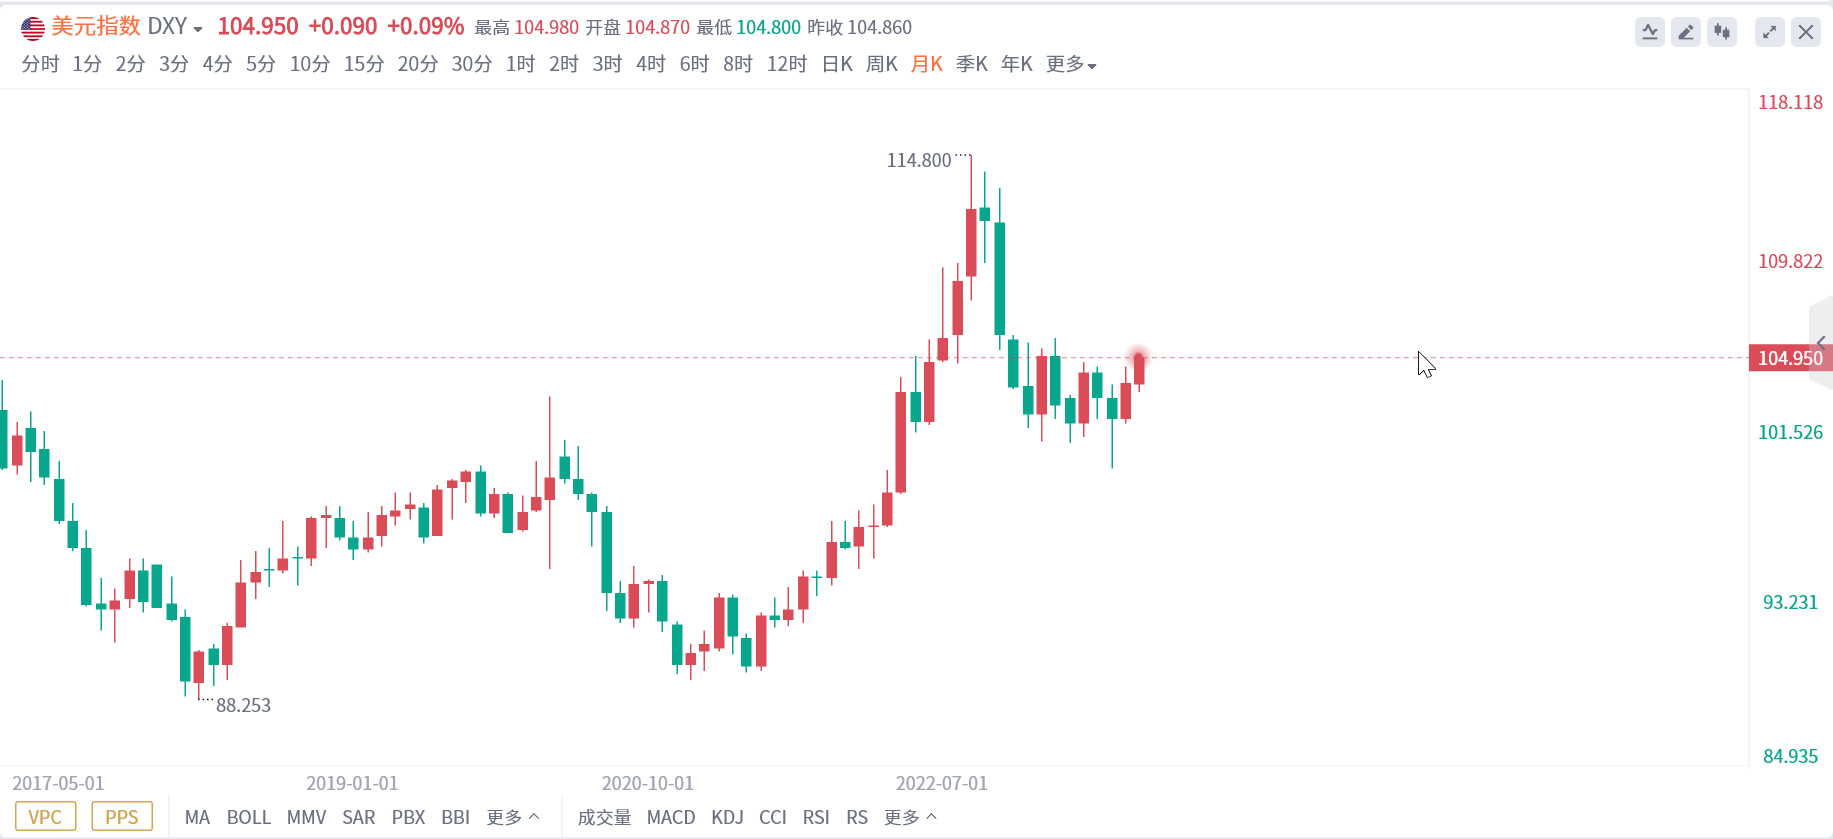The image size is (1833, 839).
Task: Select the 15分 timeframe
Action: pyautogui.click(x=364, y=64)
